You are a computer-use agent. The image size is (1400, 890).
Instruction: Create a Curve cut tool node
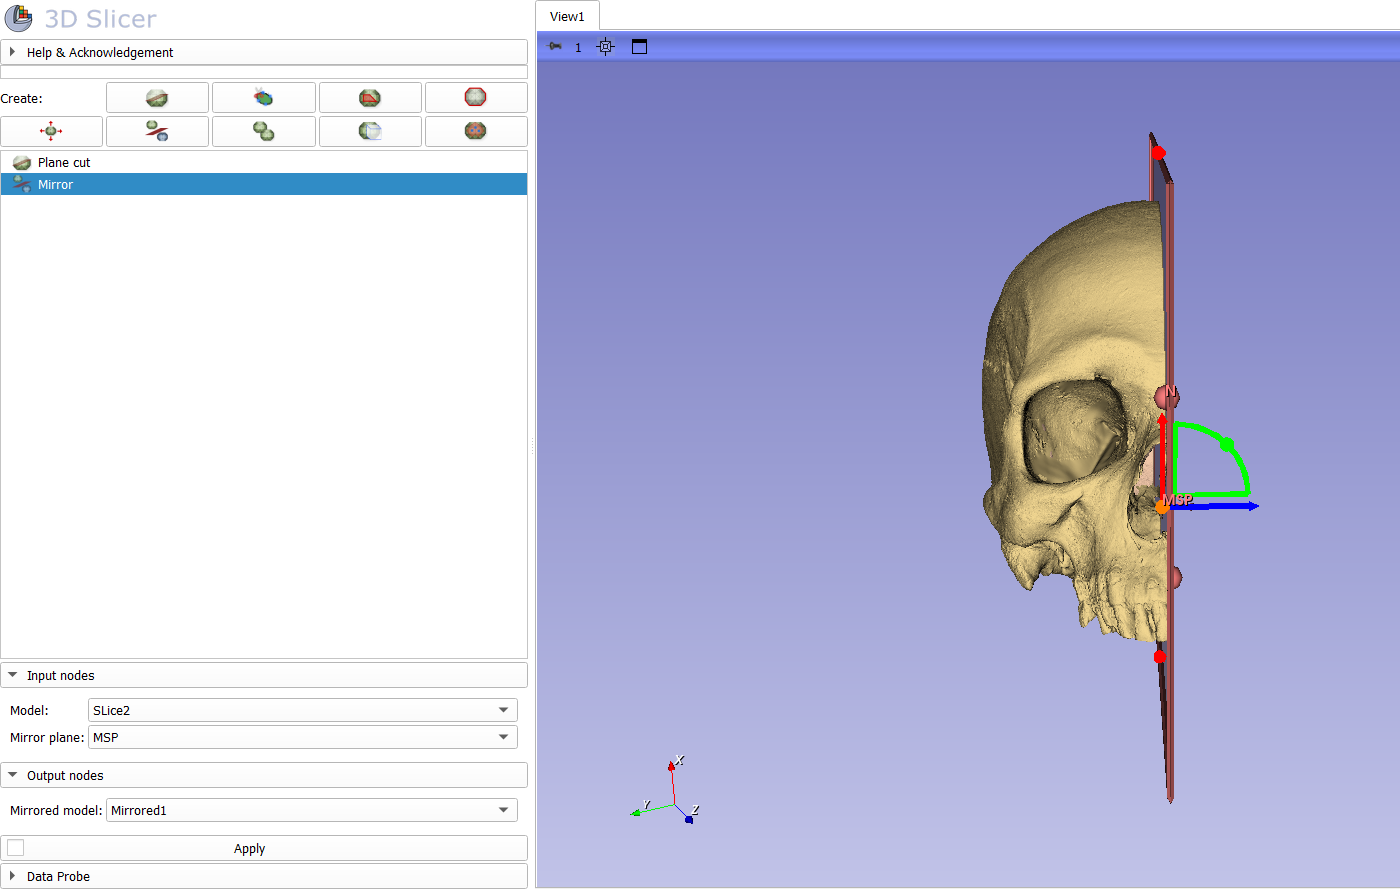click(x=263, y=98)
